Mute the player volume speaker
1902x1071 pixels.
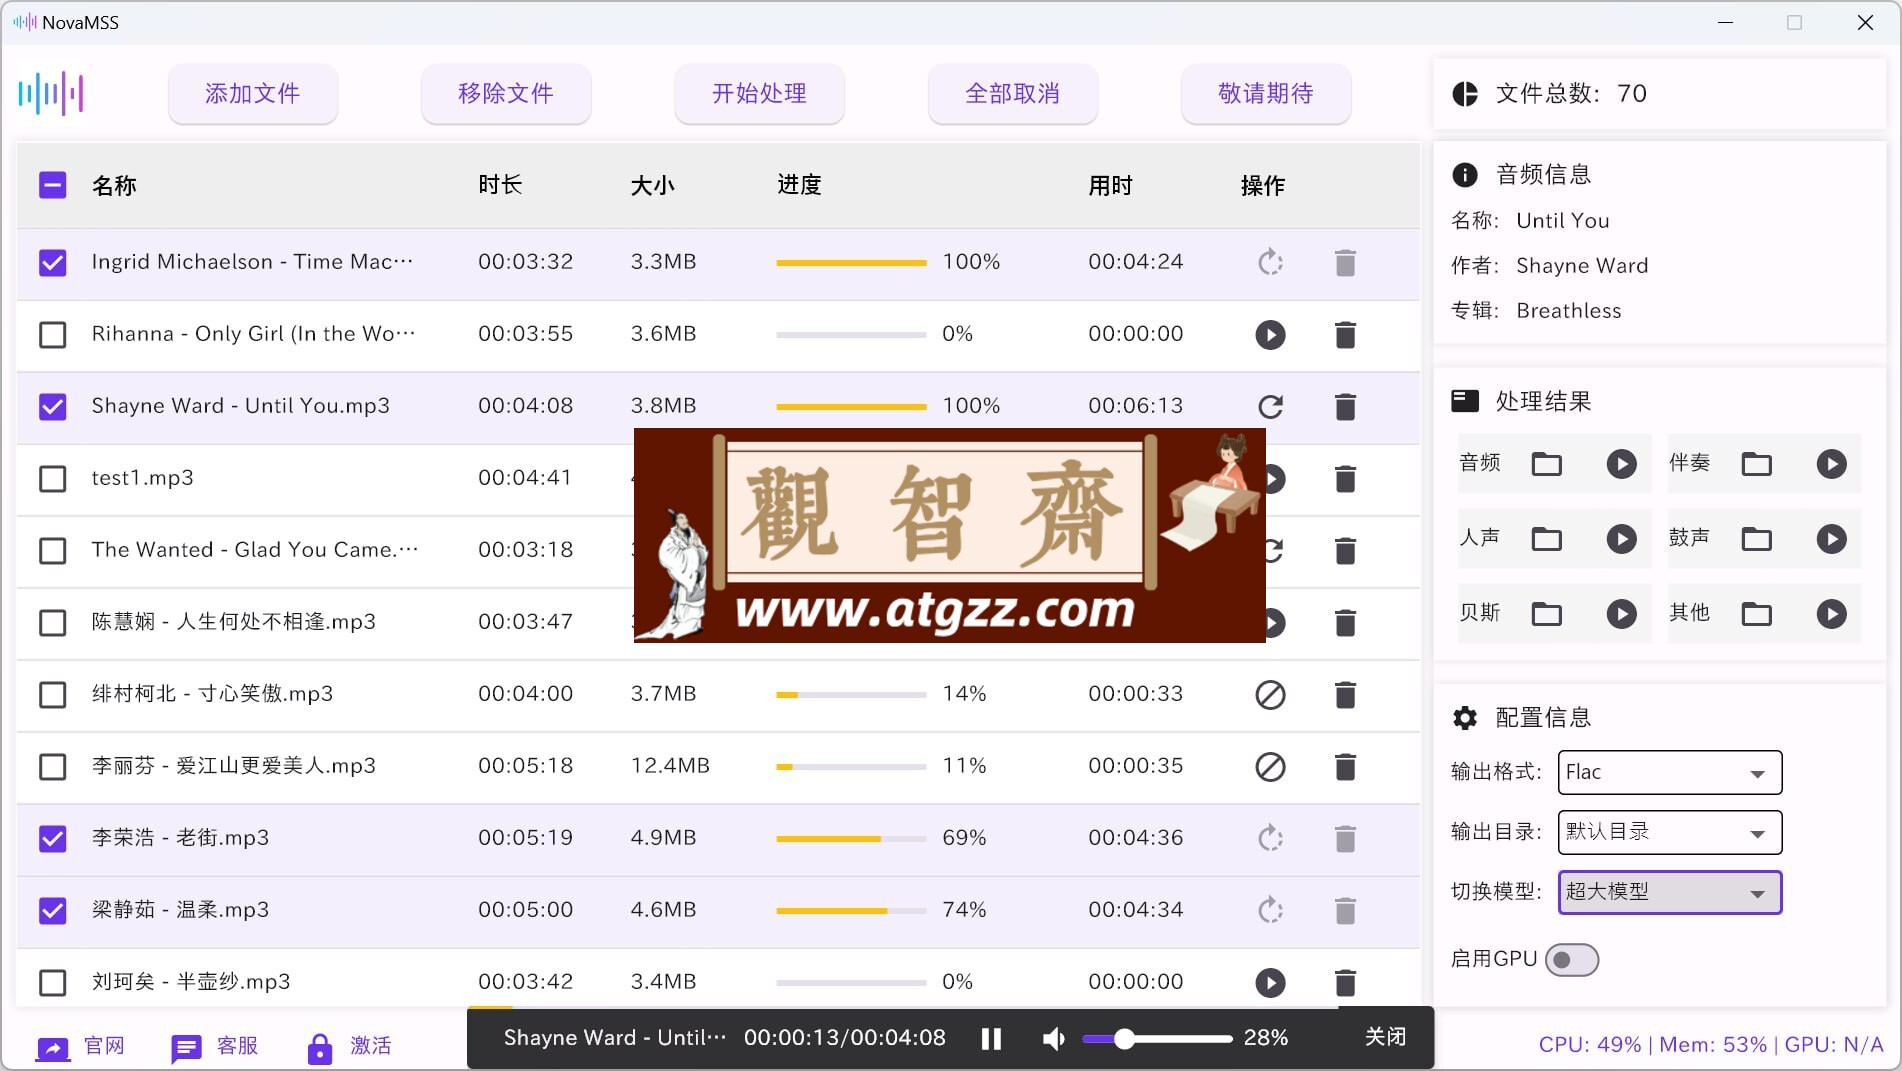point(1054,1038)
